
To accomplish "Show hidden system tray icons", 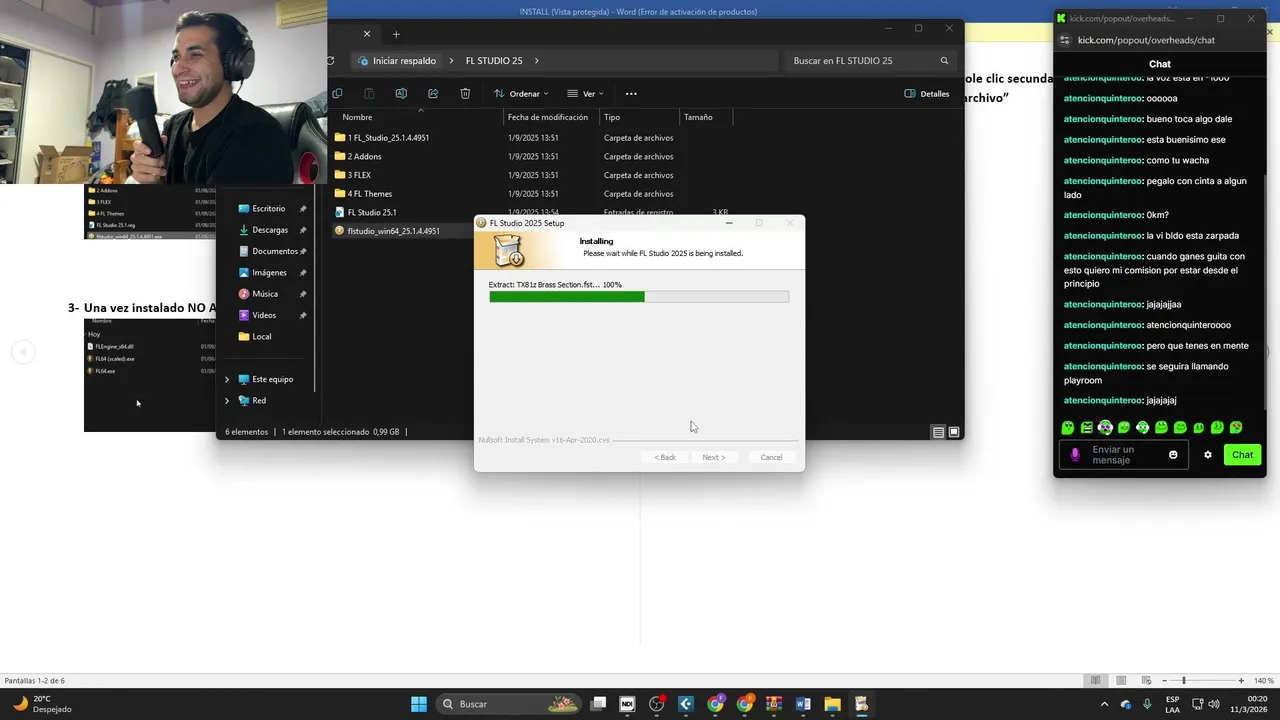I will [1104, 704].
